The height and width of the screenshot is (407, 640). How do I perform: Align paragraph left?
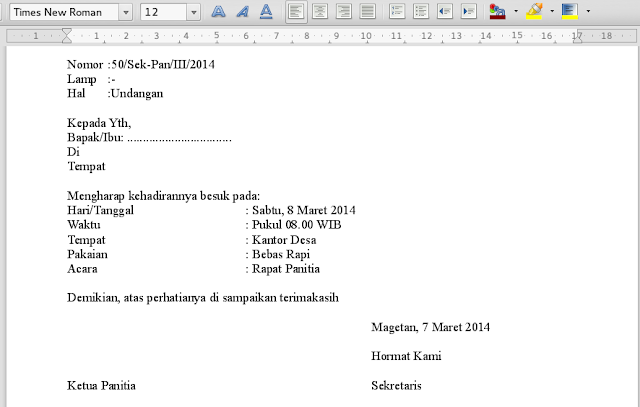[x=296, y=11]
